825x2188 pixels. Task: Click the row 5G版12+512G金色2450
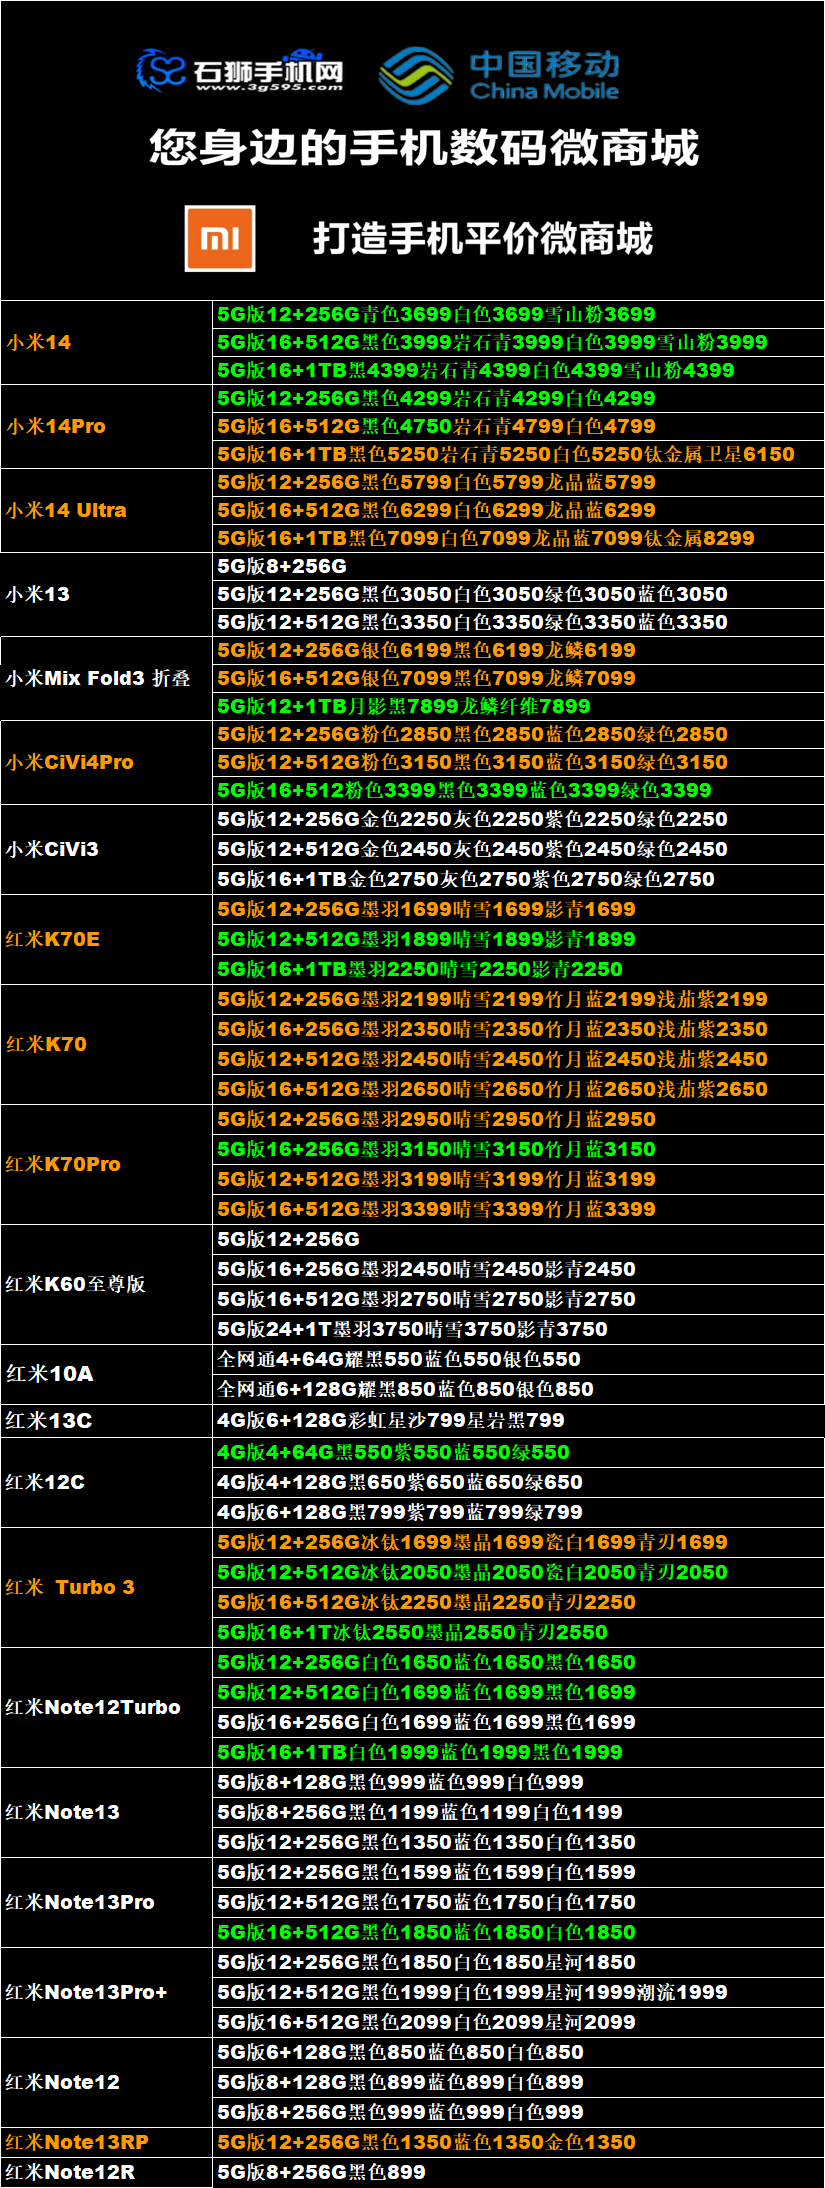[519, 849]
